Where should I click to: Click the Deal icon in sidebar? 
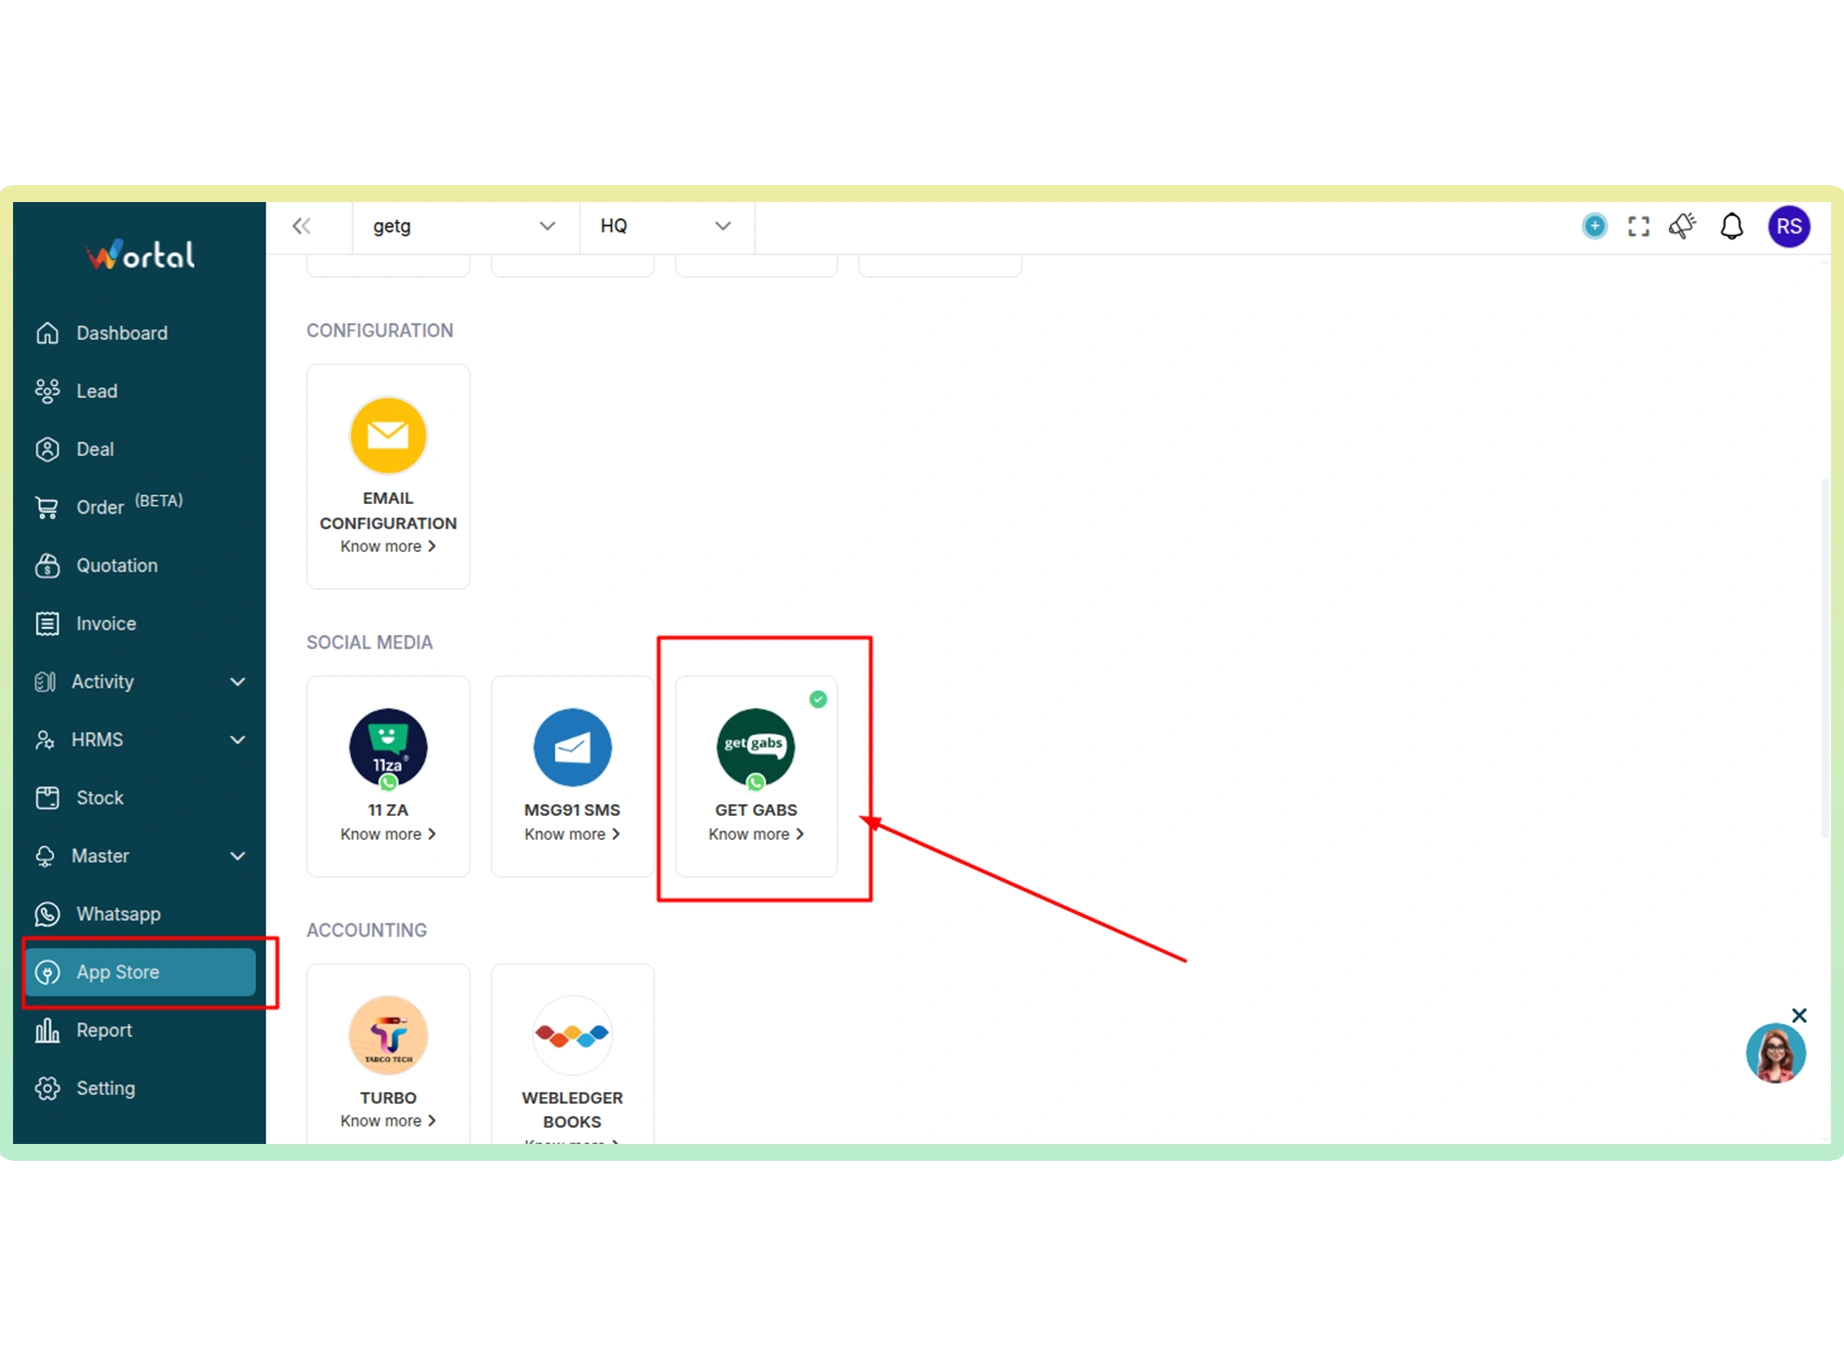[47, 449]
